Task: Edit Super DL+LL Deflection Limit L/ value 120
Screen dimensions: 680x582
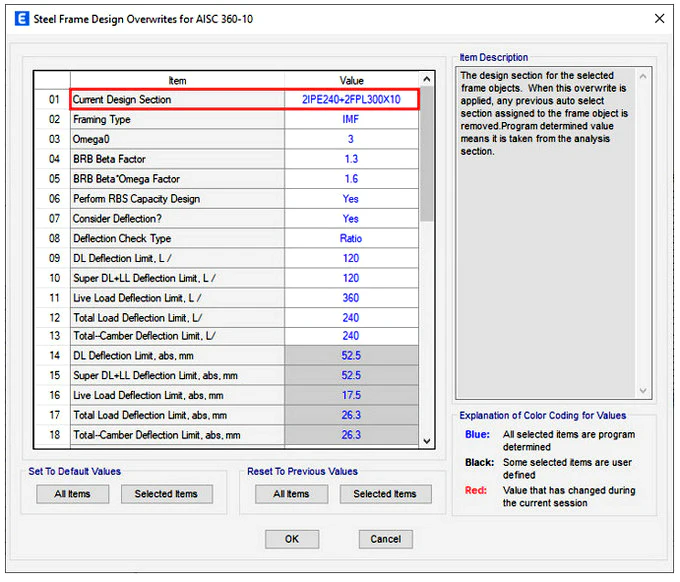Action: 351,278
